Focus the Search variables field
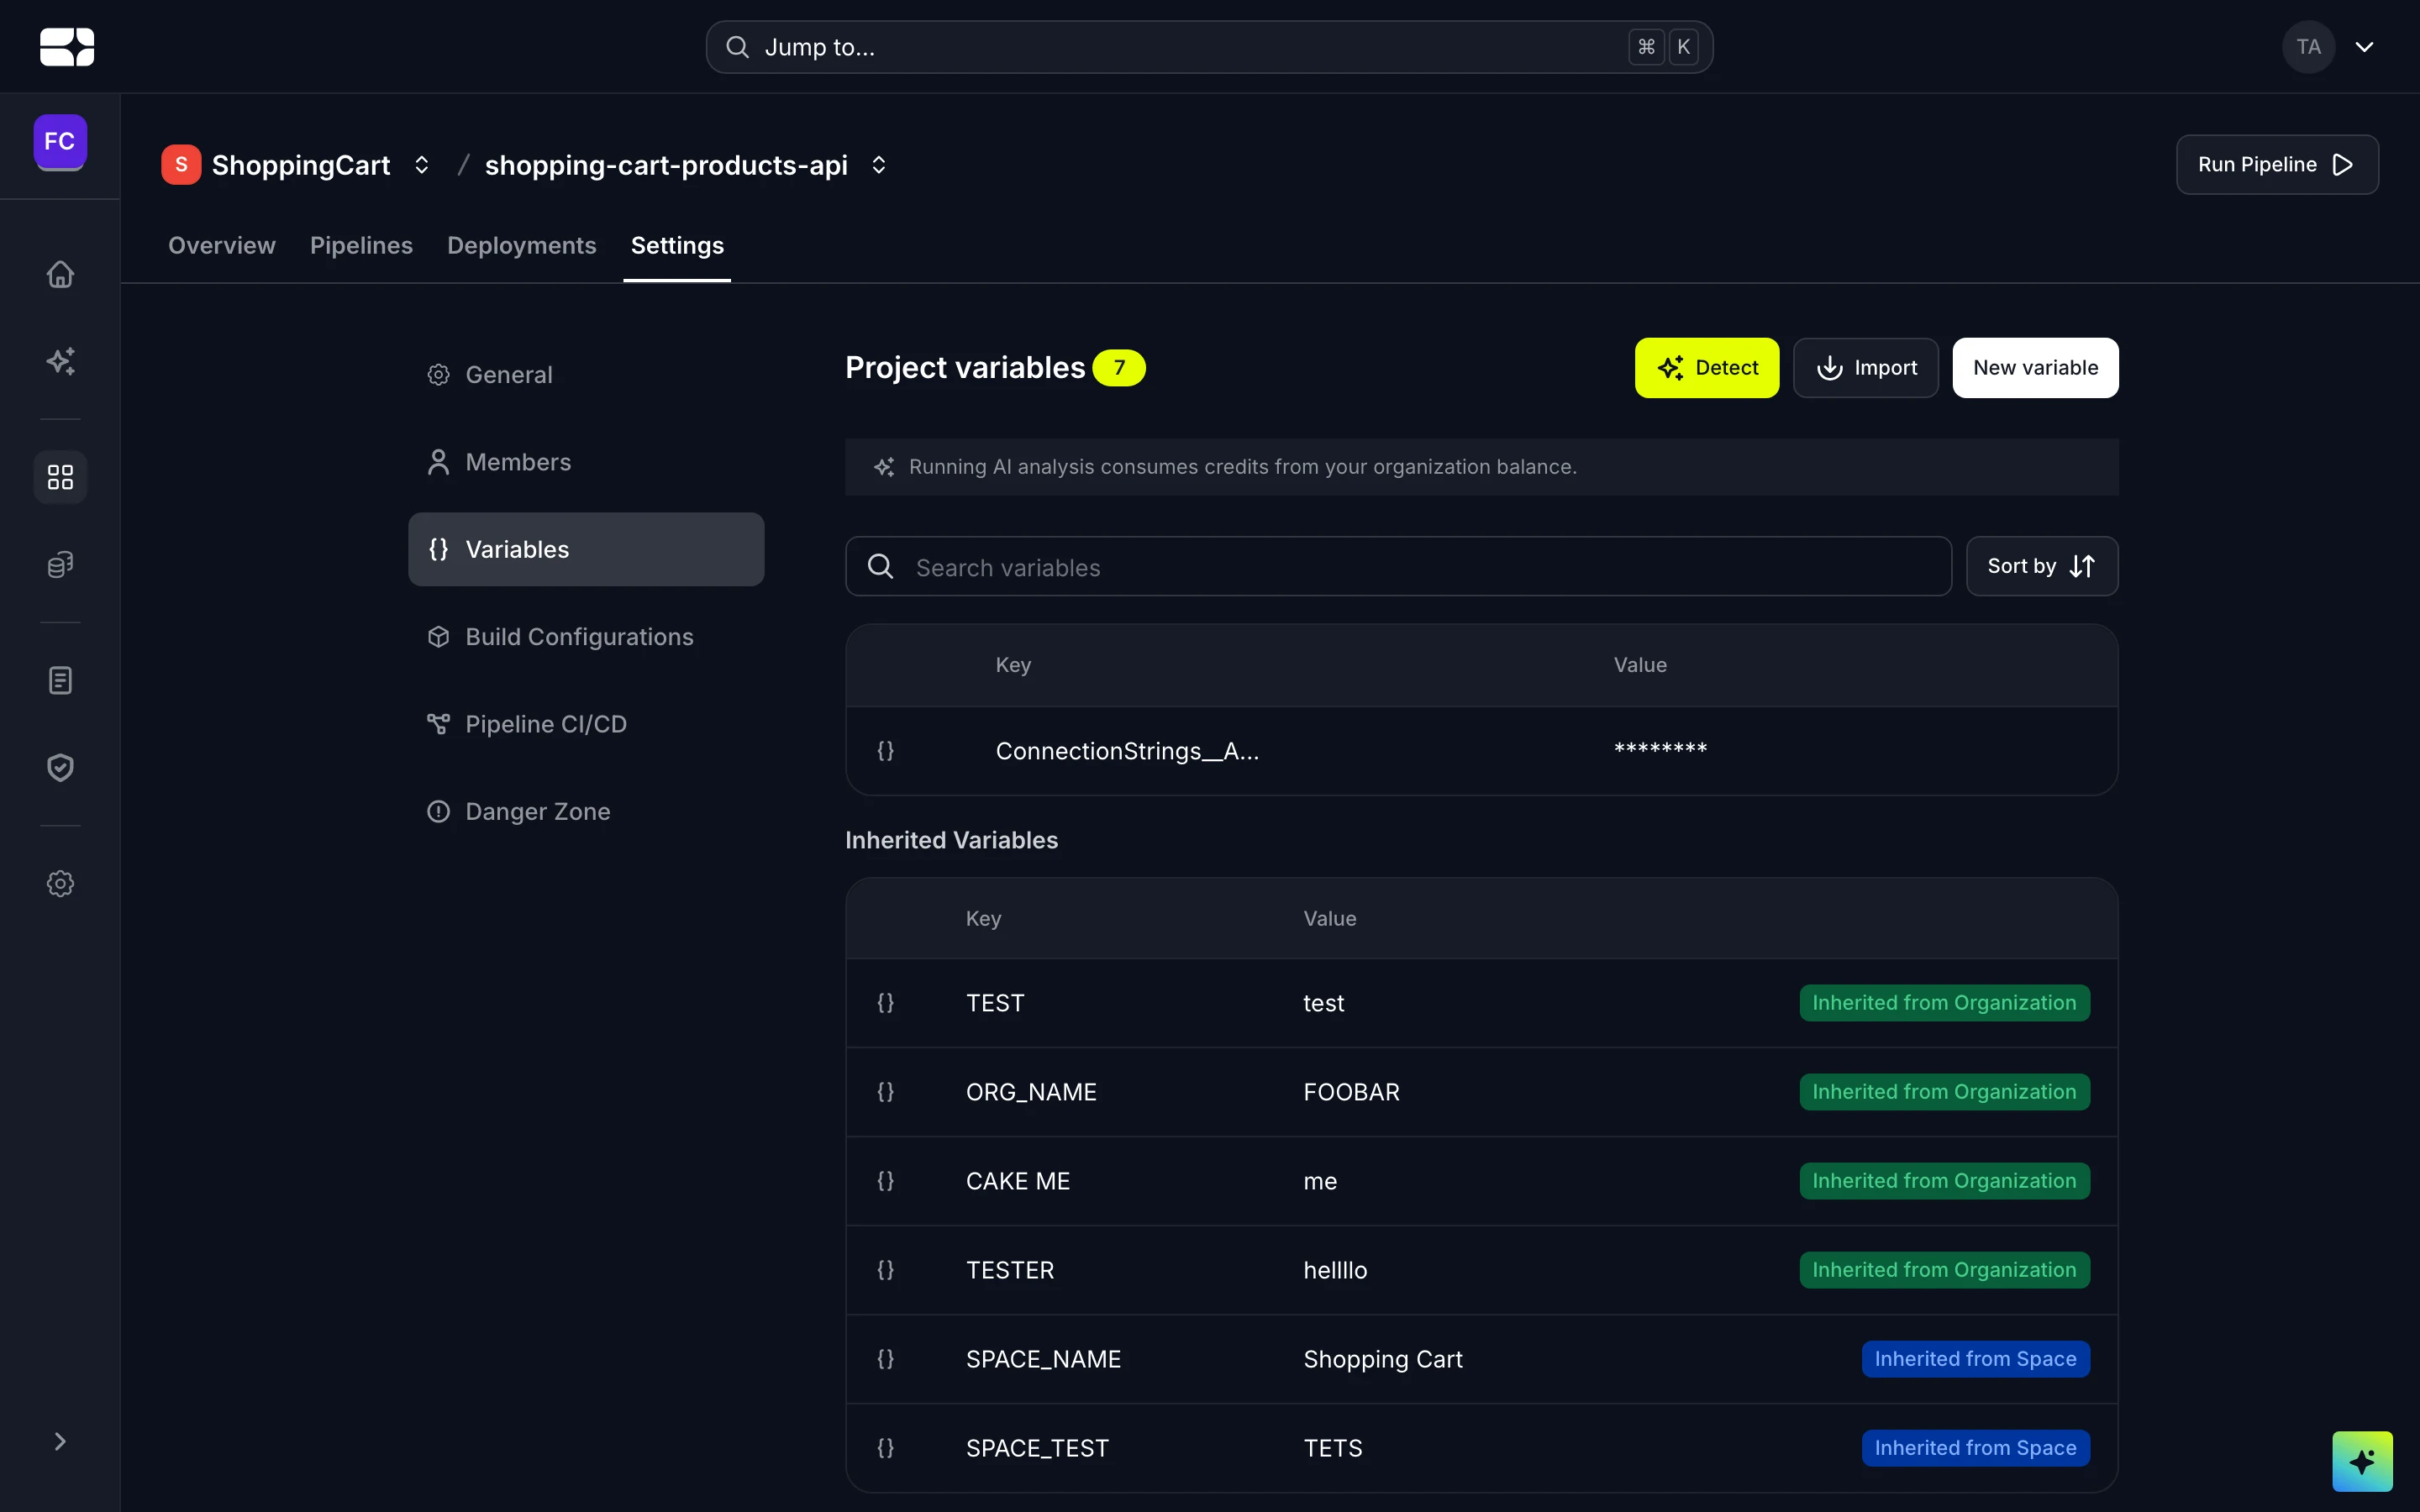The height and width of the screenshot is (1512, 2420). tap(1398, 567)
